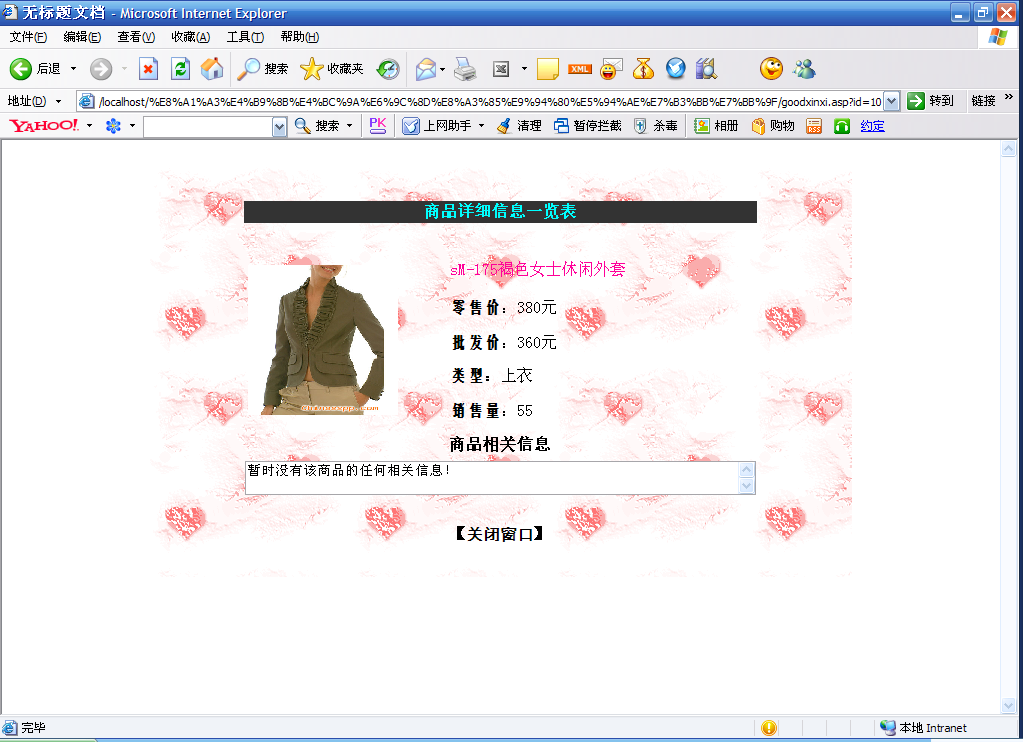Image resolution: width=1023 pixels, height=742 pixels.
Task: Click the 【关闭窗口】 close window link
Action: click(x=500, y=534)
